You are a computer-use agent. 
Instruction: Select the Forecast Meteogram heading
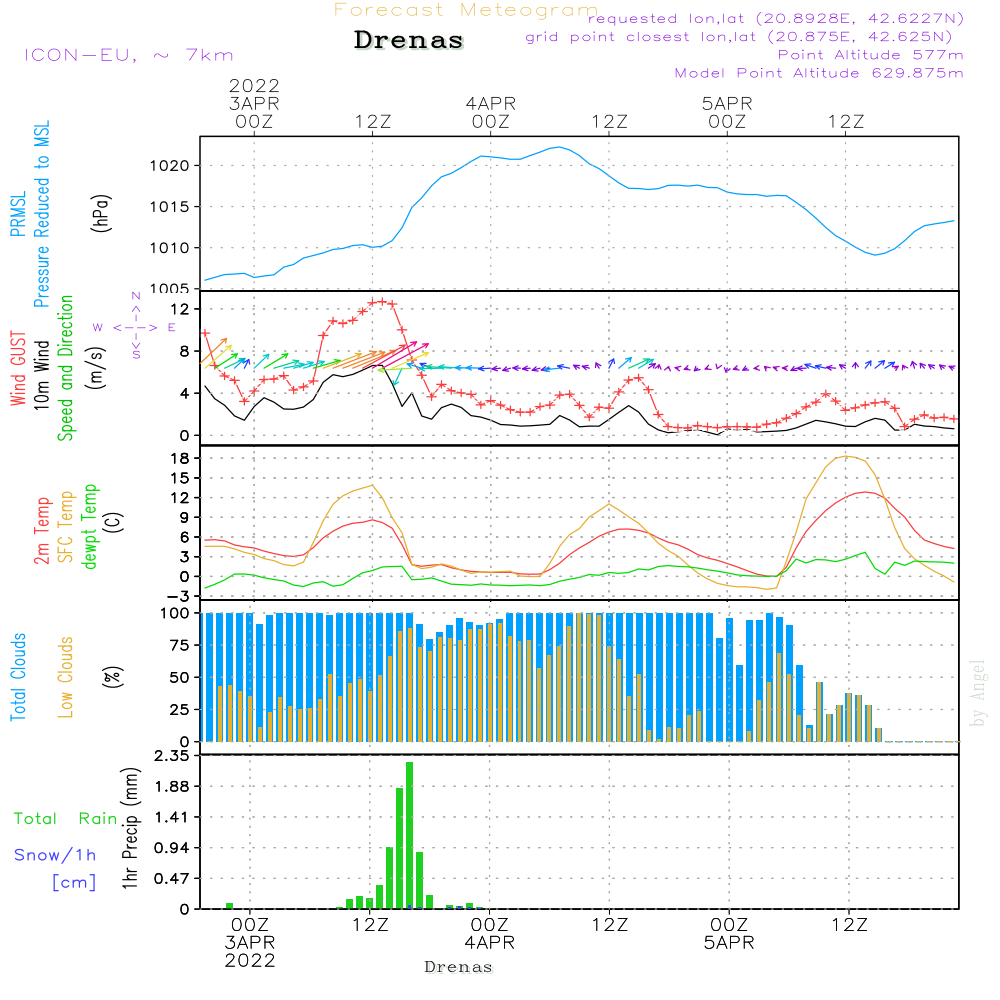pos(466,10)
